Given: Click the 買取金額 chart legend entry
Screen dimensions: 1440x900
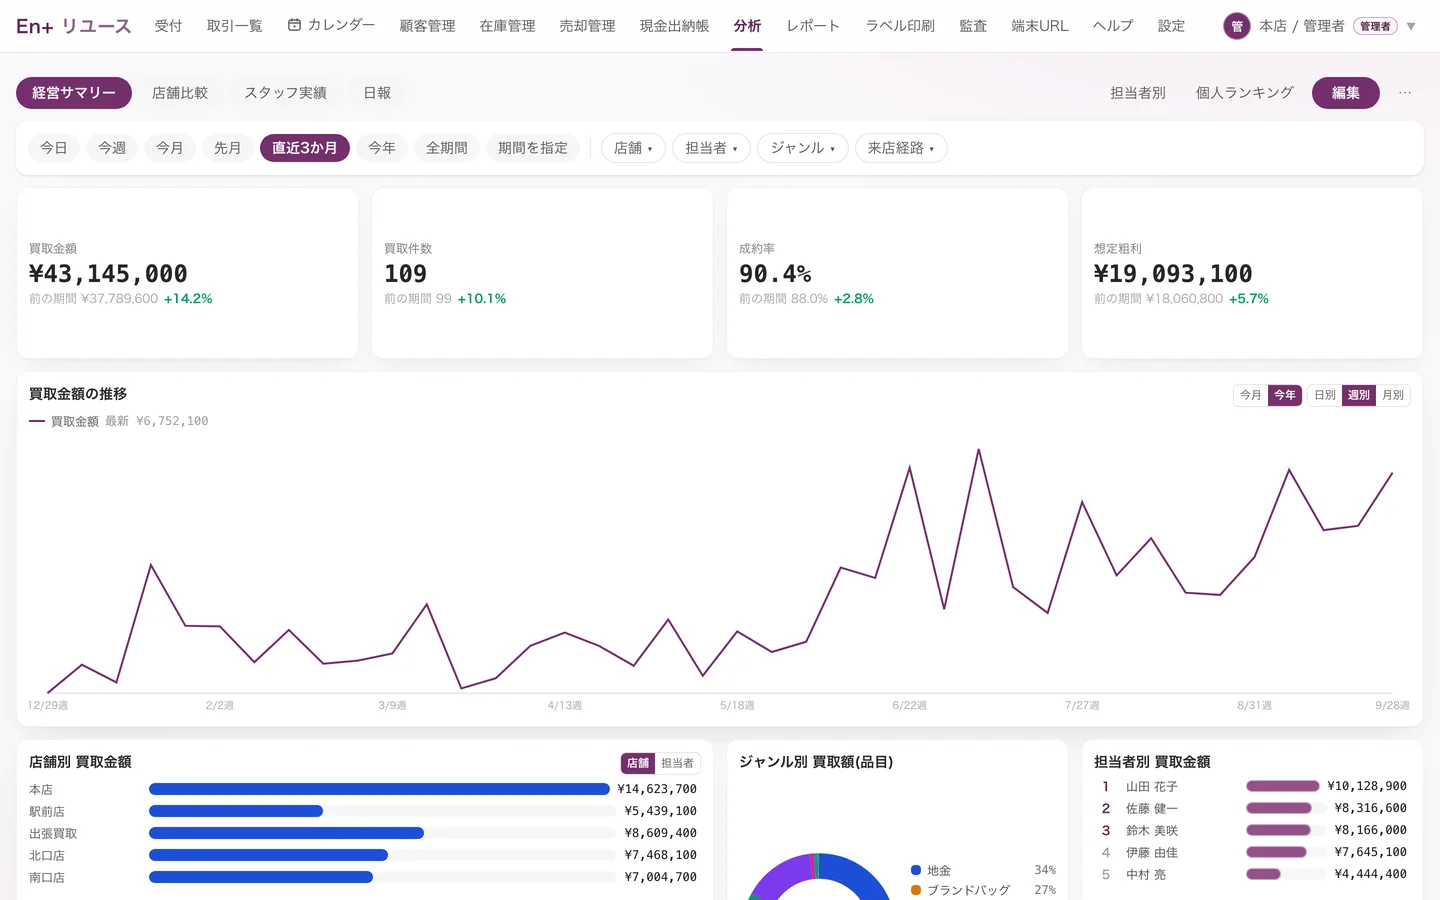Looking at the screenshot, I should tap(119, 421).
